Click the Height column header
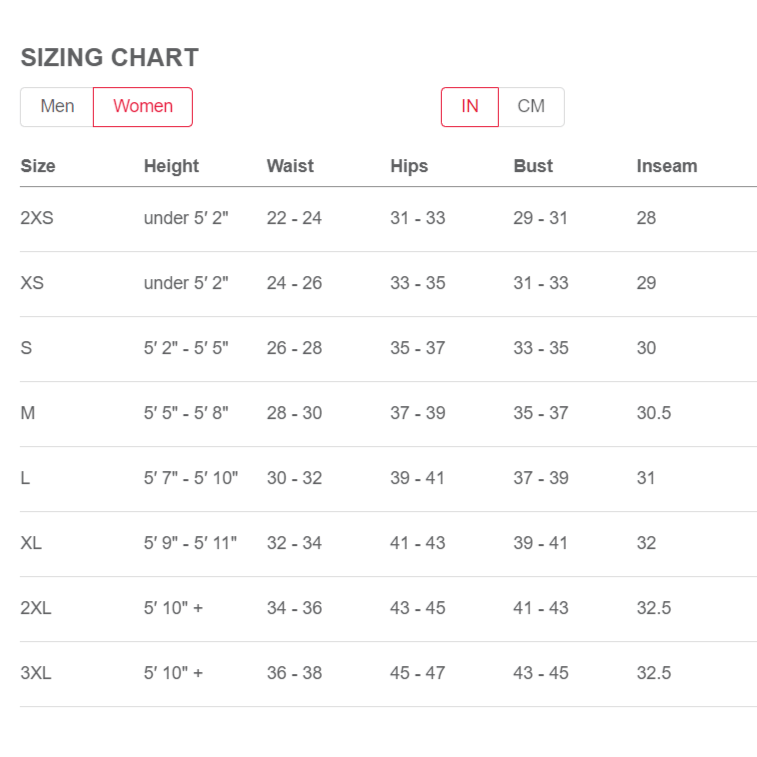757x757 pixels. click(171, 166)
